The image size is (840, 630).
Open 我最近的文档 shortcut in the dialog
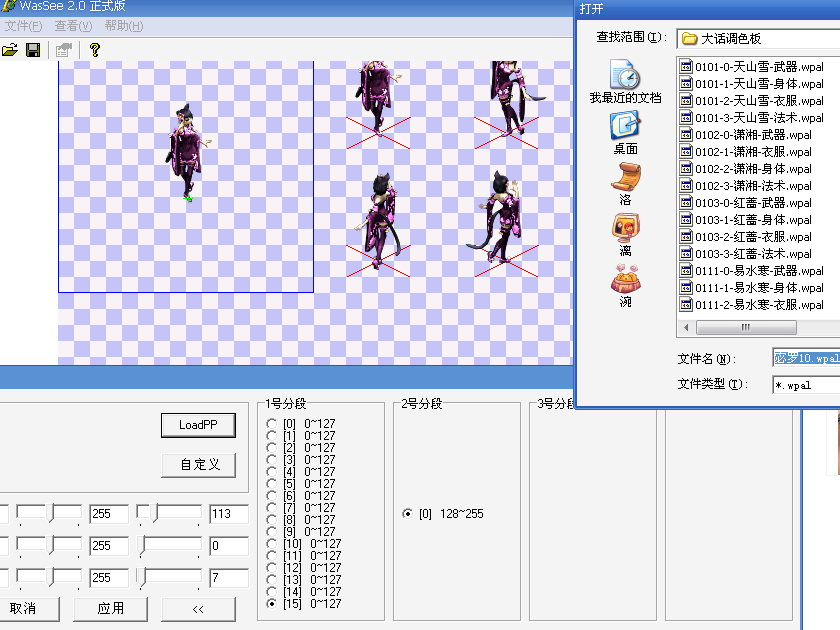click(625, 82)
